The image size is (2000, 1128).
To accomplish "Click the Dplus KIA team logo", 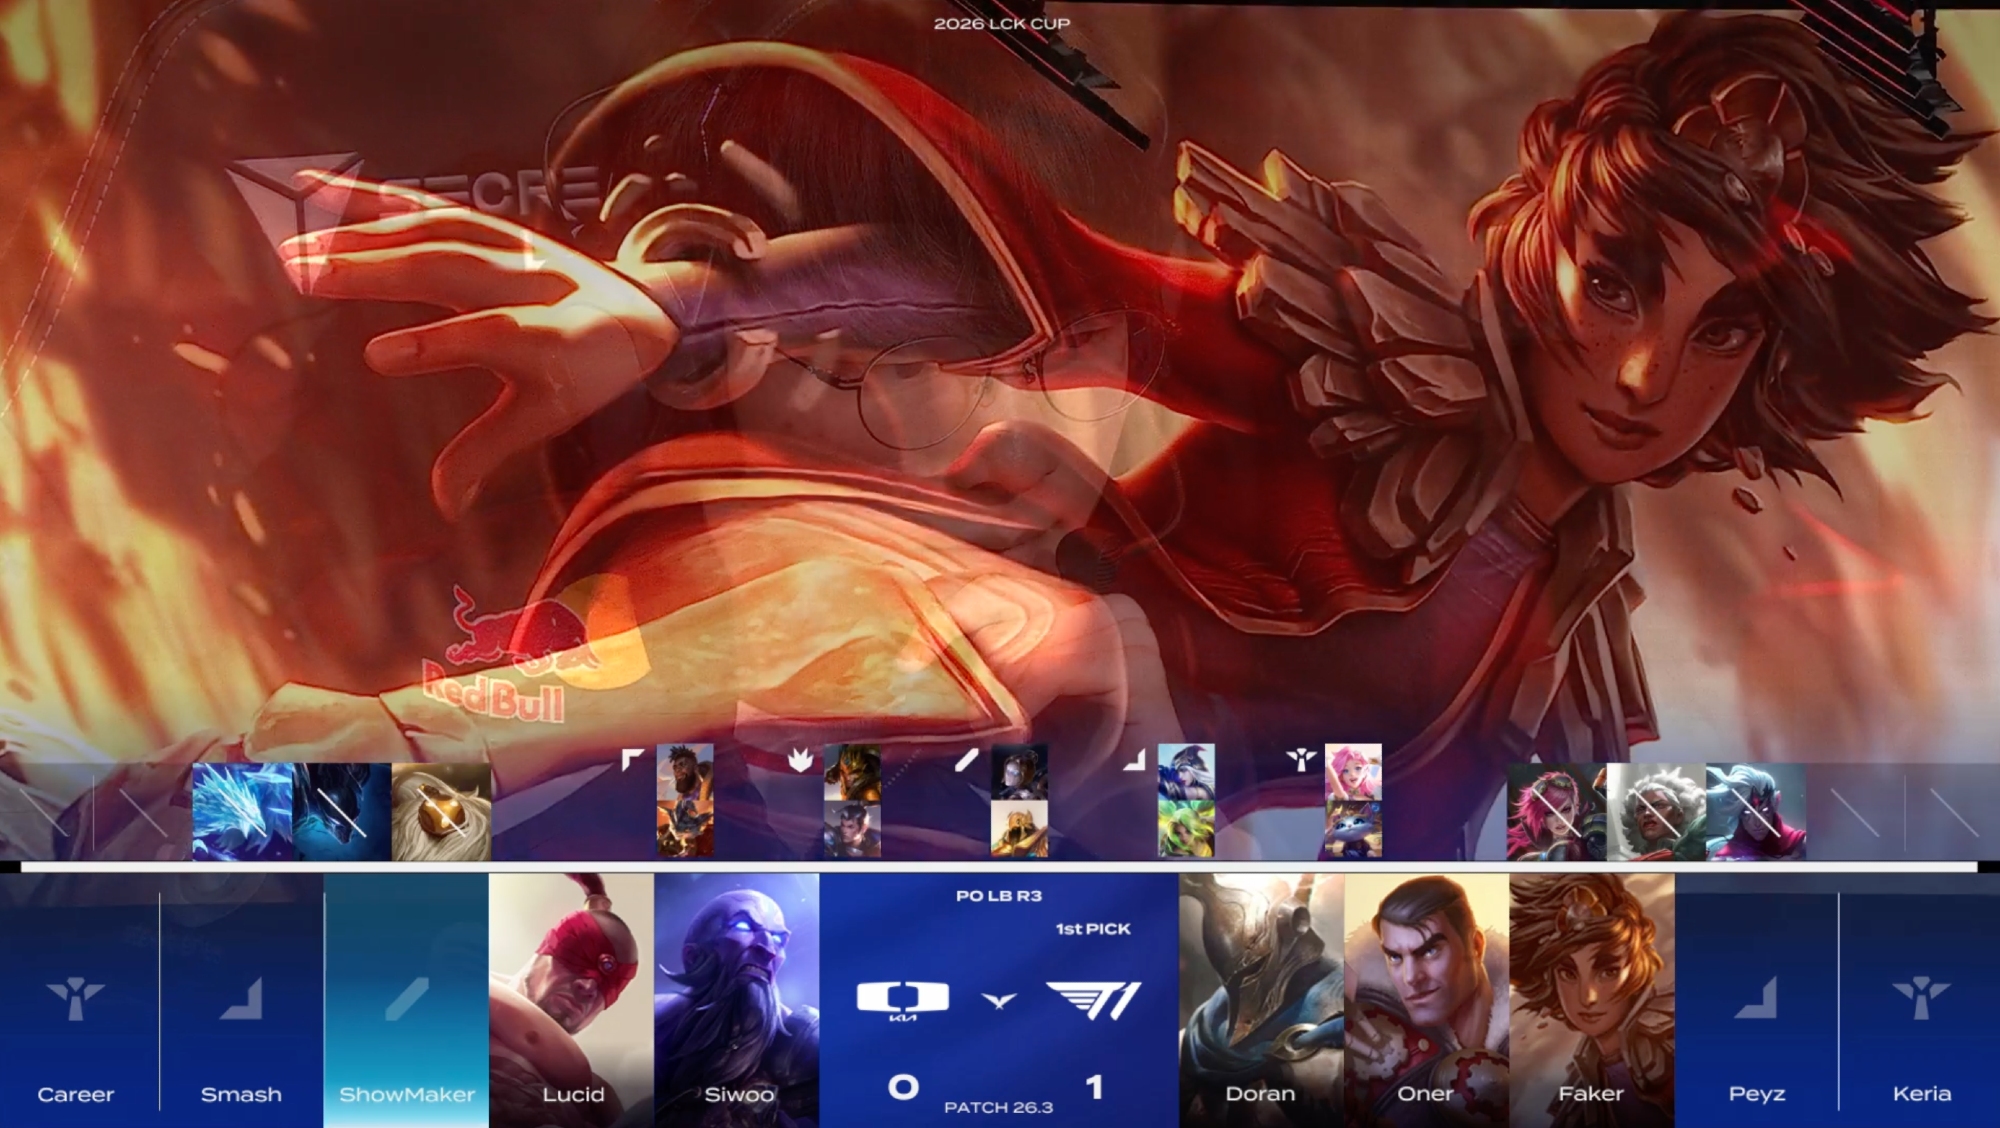I will [903, 999].
